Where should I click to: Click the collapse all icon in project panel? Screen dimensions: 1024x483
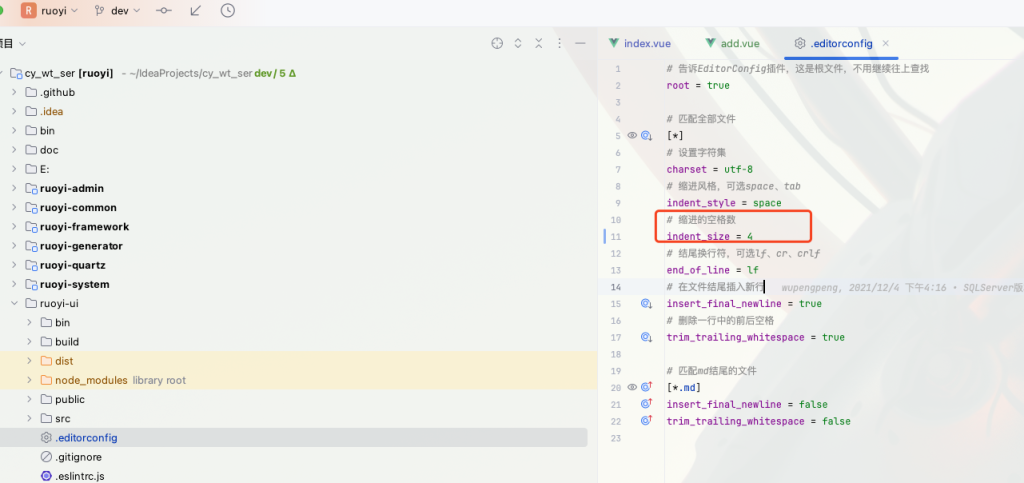coord(539,44)
